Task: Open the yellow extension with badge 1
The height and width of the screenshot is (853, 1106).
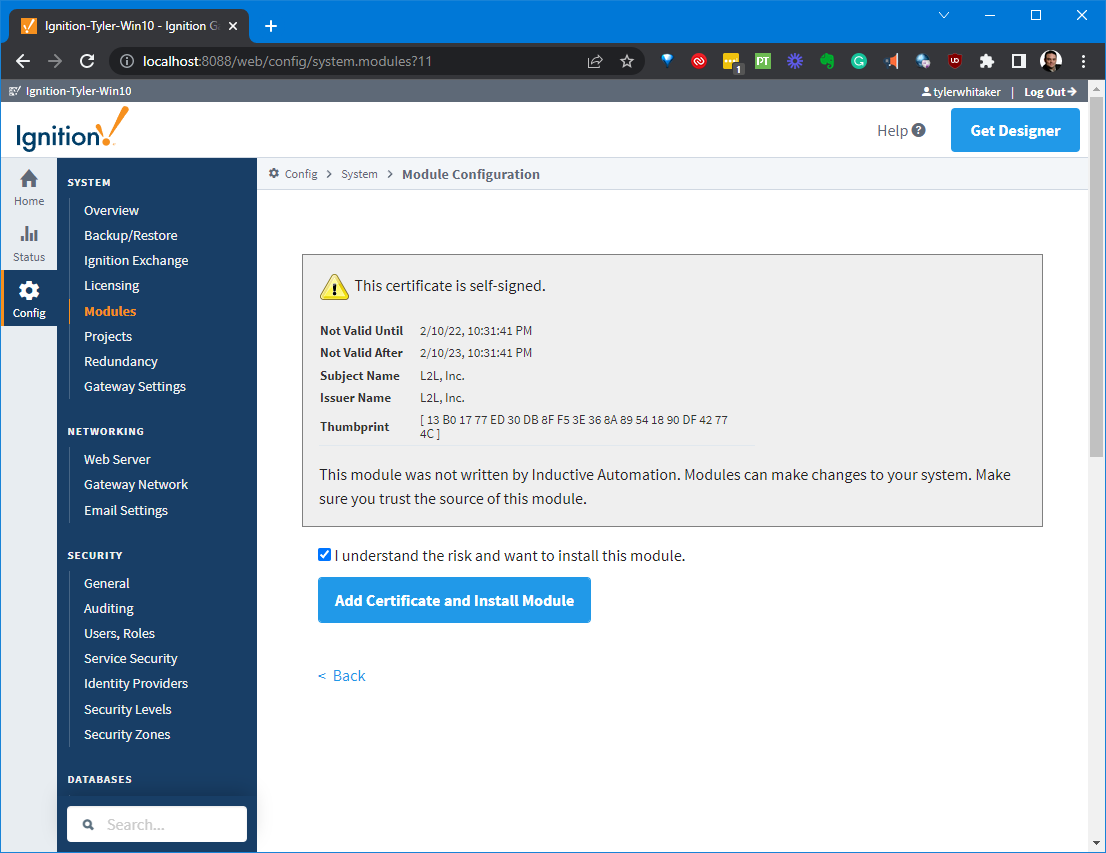Action: pyautogui.click(x=731, y=63)
